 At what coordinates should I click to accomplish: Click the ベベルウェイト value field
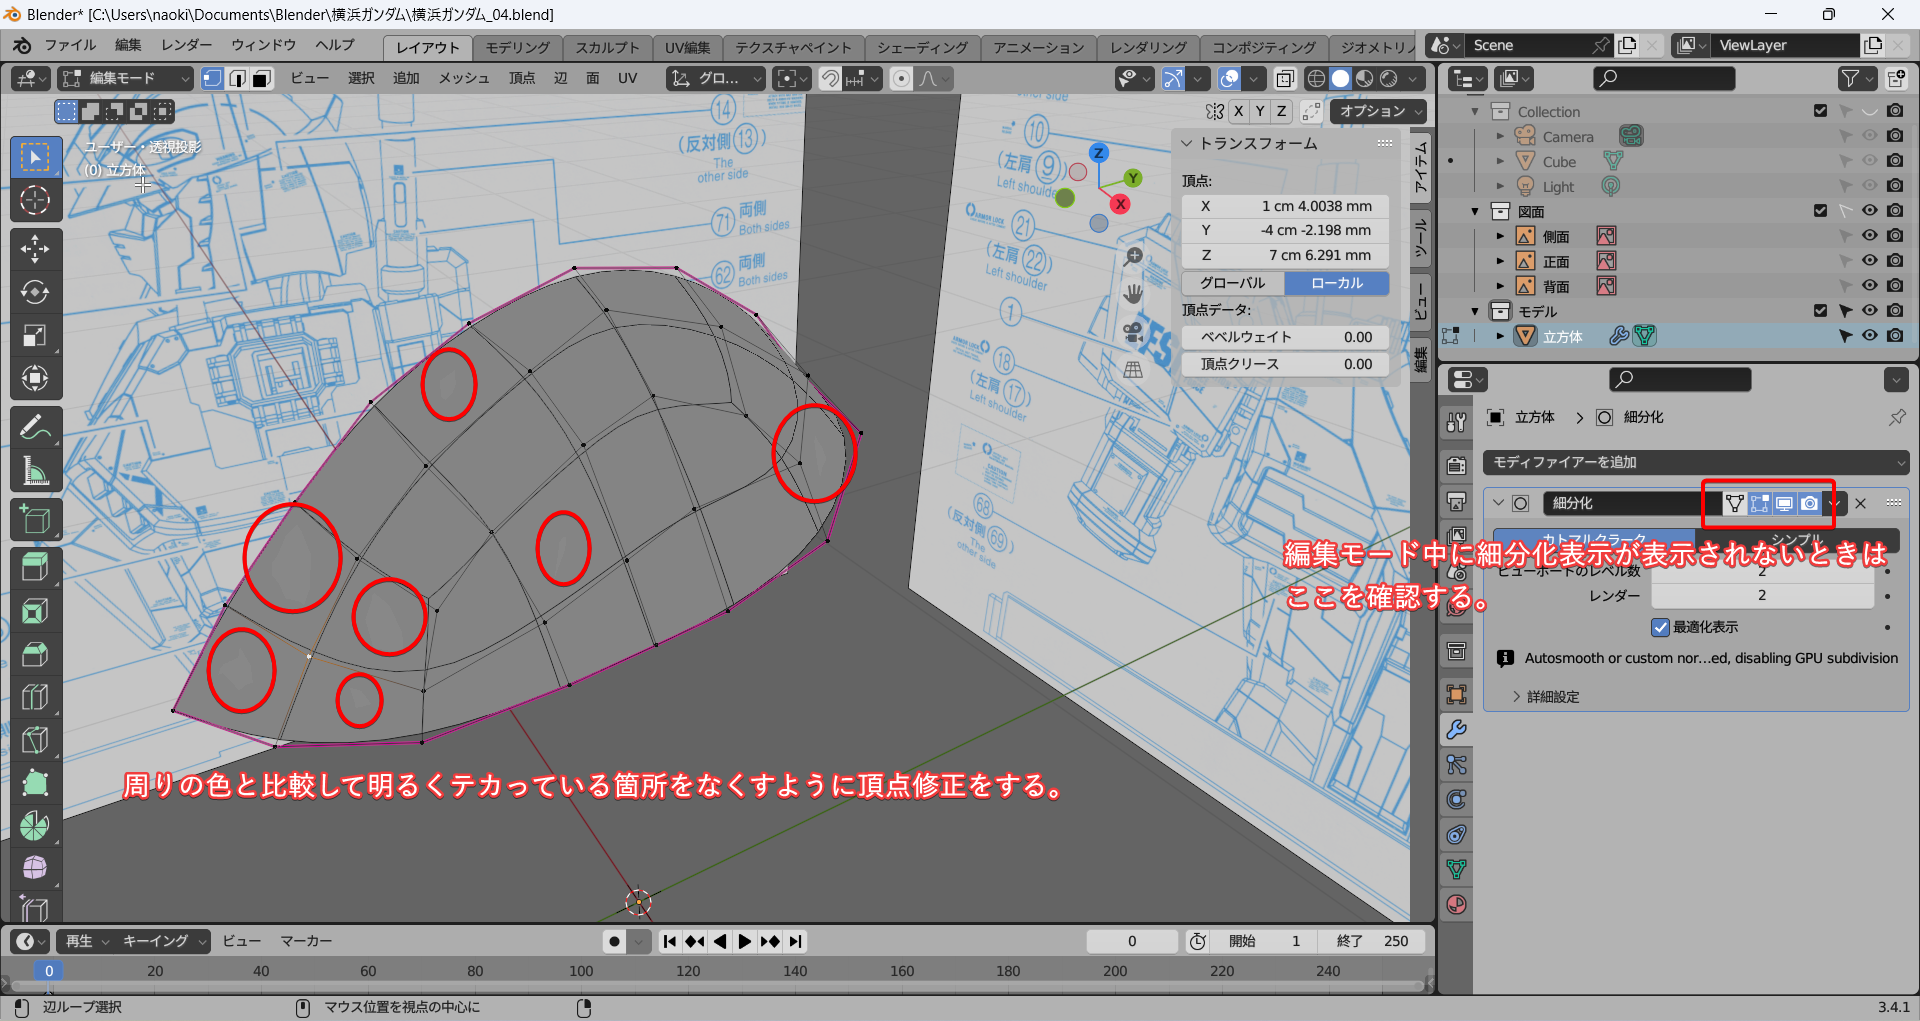coord(1285,337)
